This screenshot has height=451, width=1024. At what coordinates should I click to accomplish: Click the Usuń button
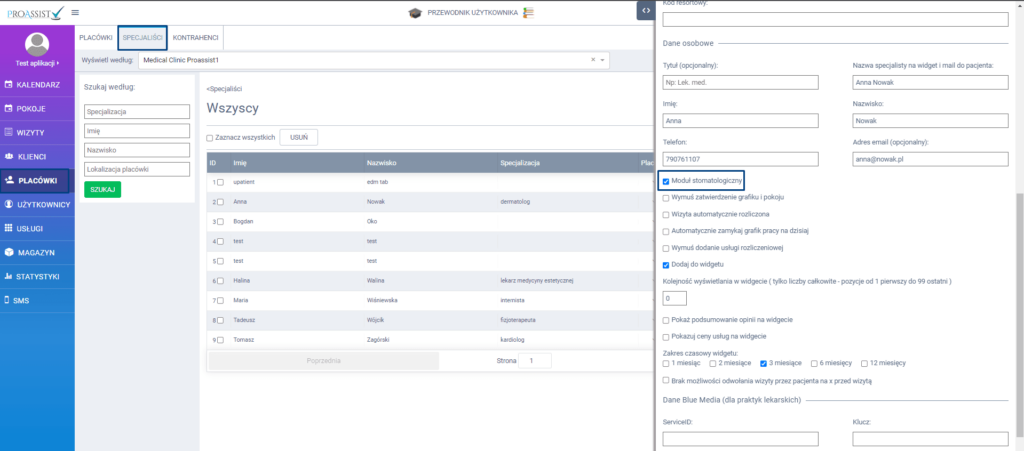click(298, 137)
